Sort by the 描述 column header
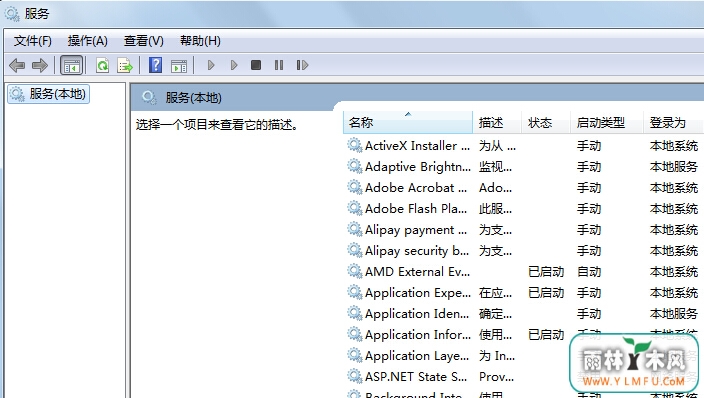 (x=497, y=122)
